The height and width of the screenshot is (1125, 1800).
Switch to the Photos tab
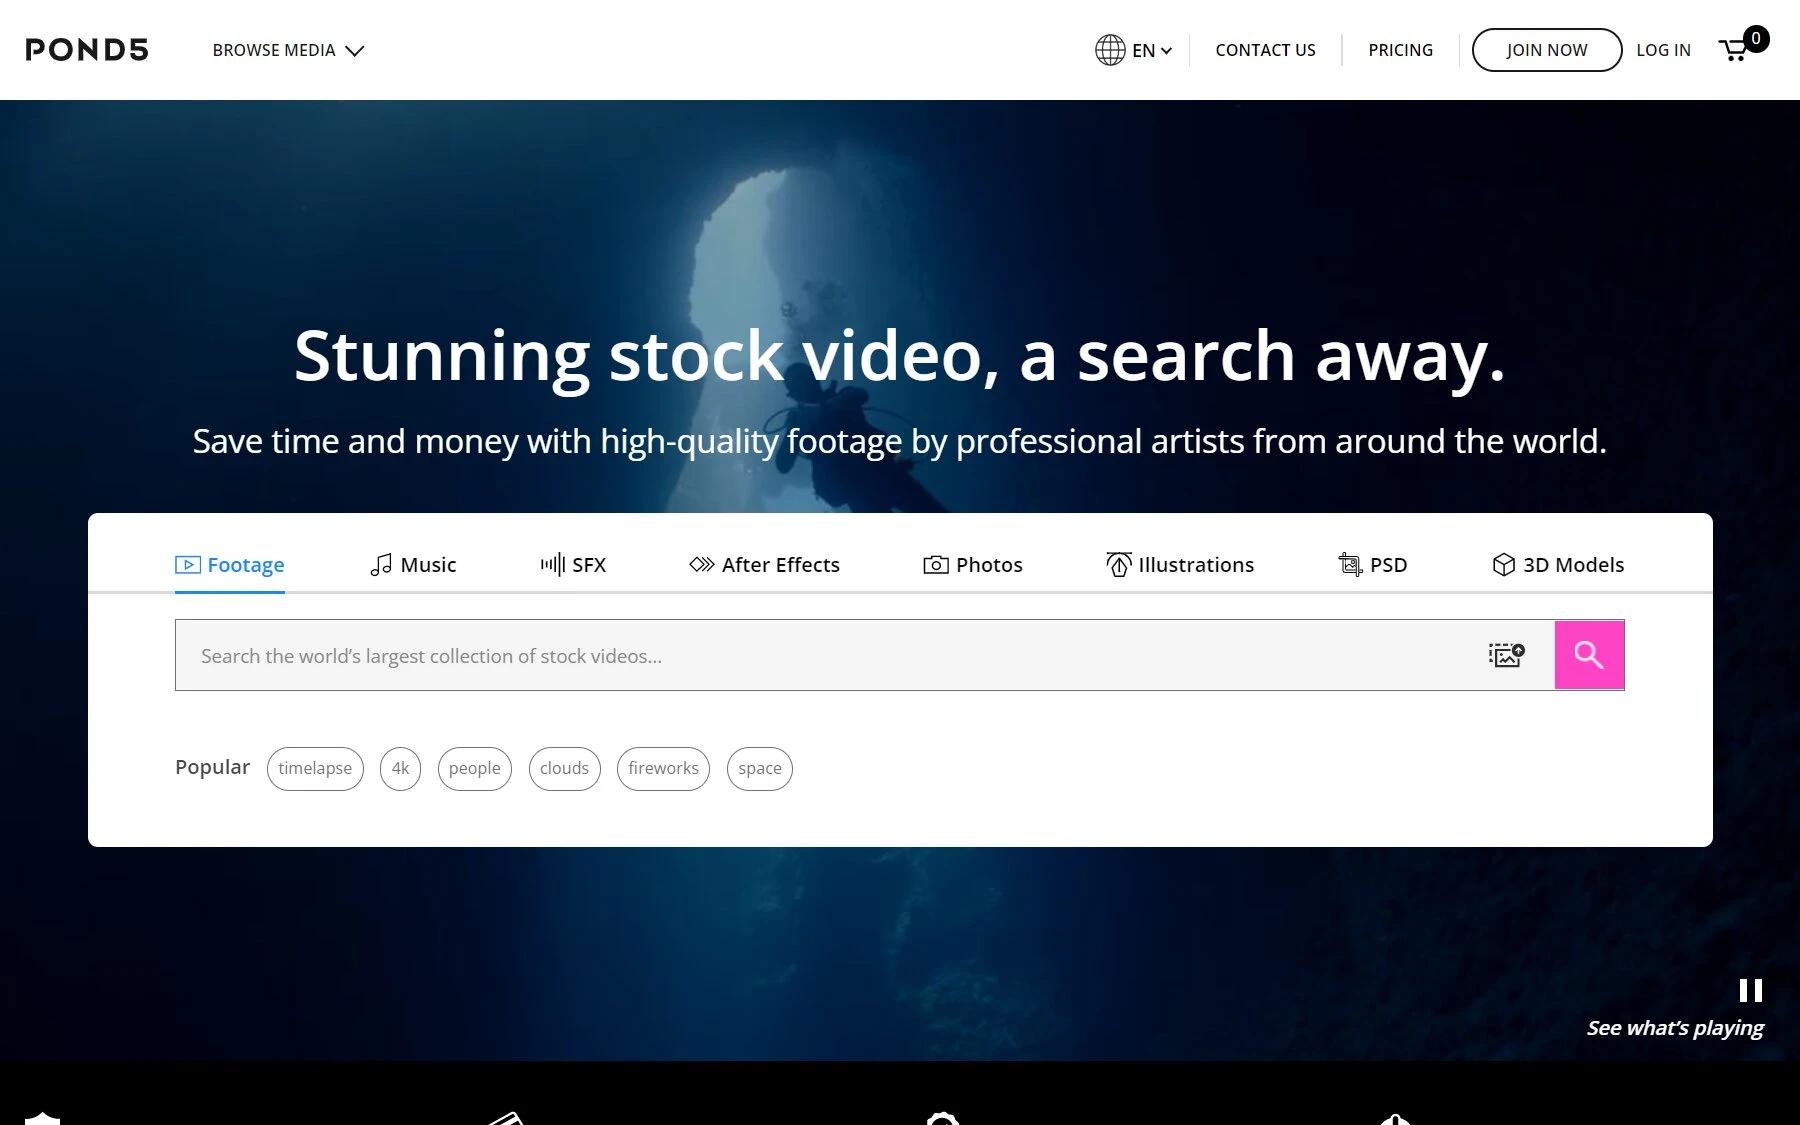(x=973, y=565)
